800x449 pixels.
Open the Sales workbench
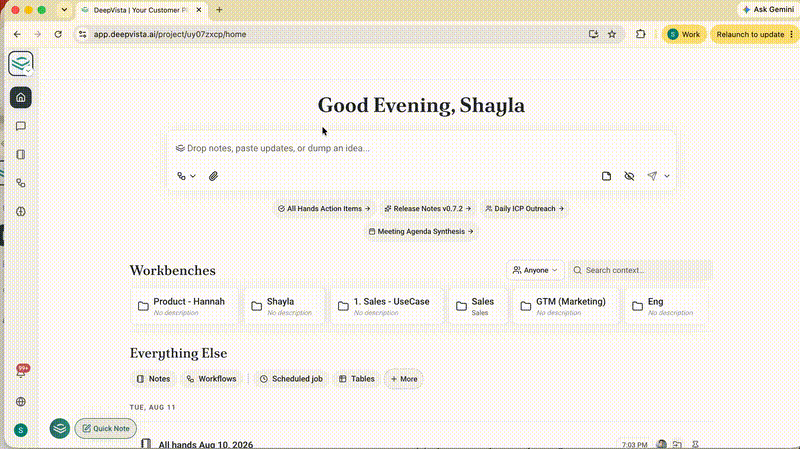[x=478, y=306]
